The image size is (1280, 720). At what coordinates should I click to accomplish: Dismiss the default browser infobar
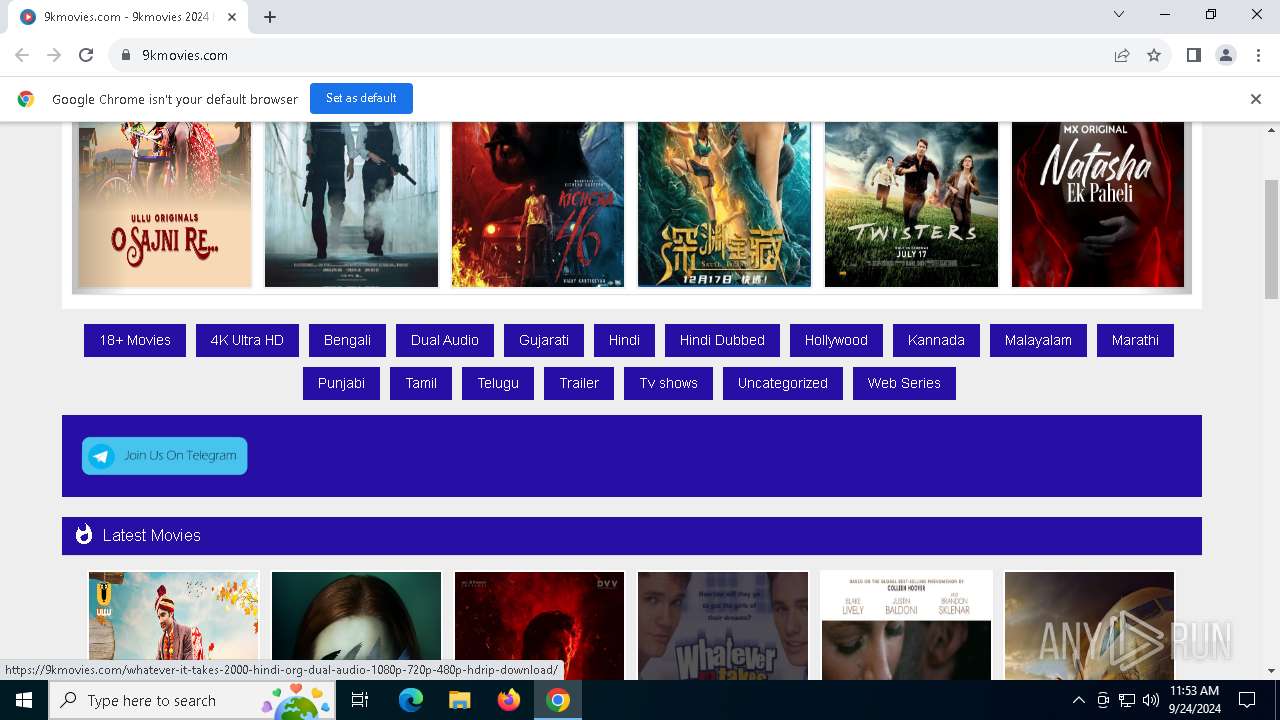1256,99
